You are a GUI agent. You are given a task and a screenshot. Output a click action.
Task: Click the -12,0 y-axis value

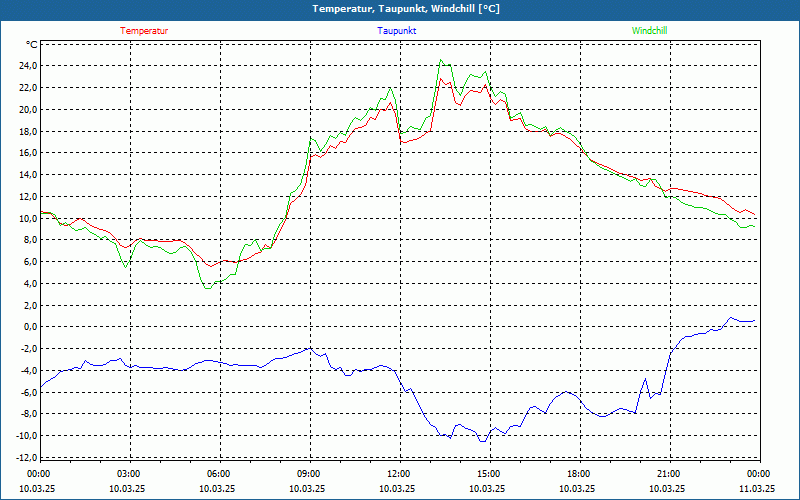tap(22, 458)
